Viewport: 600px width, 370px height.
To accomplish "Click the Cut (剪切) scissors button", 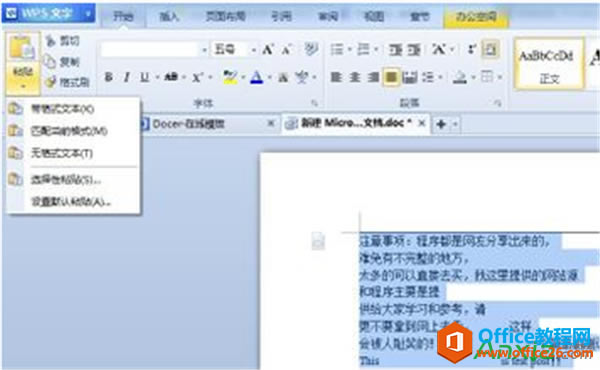I will pyautogui.click(x=63, y=41).
